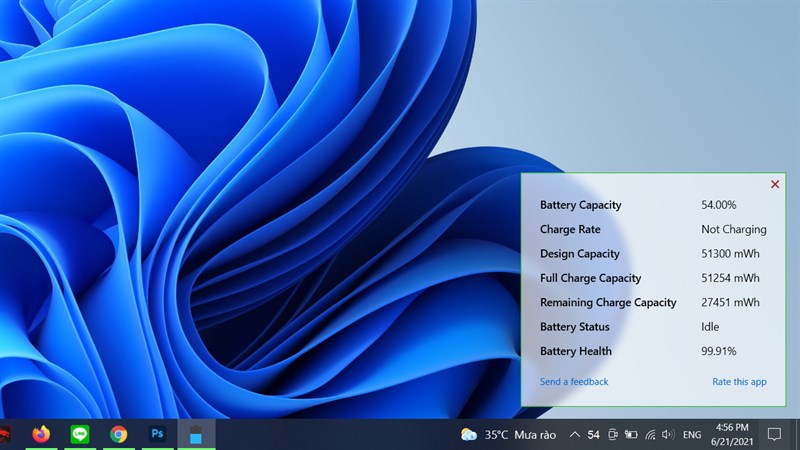800x450 pixels.
Task: Close the battery info popup
Action: pos(775,184)
